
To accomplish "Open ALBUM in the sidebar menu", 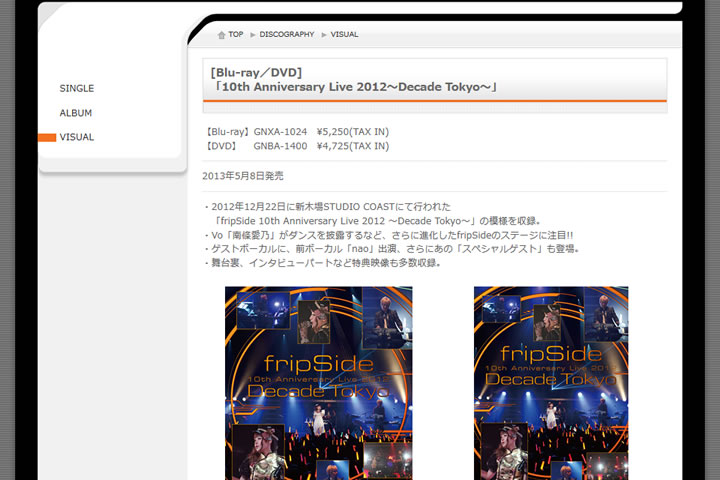I will click(x=76, y=113).
